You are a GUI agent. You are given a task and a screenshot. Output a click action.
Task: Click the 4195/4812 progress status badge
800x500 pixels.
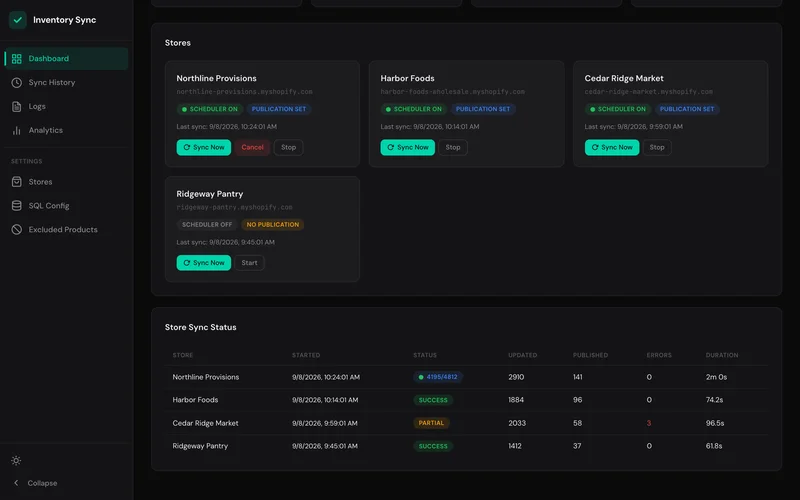pyautogui.click(x=438, y=377)
